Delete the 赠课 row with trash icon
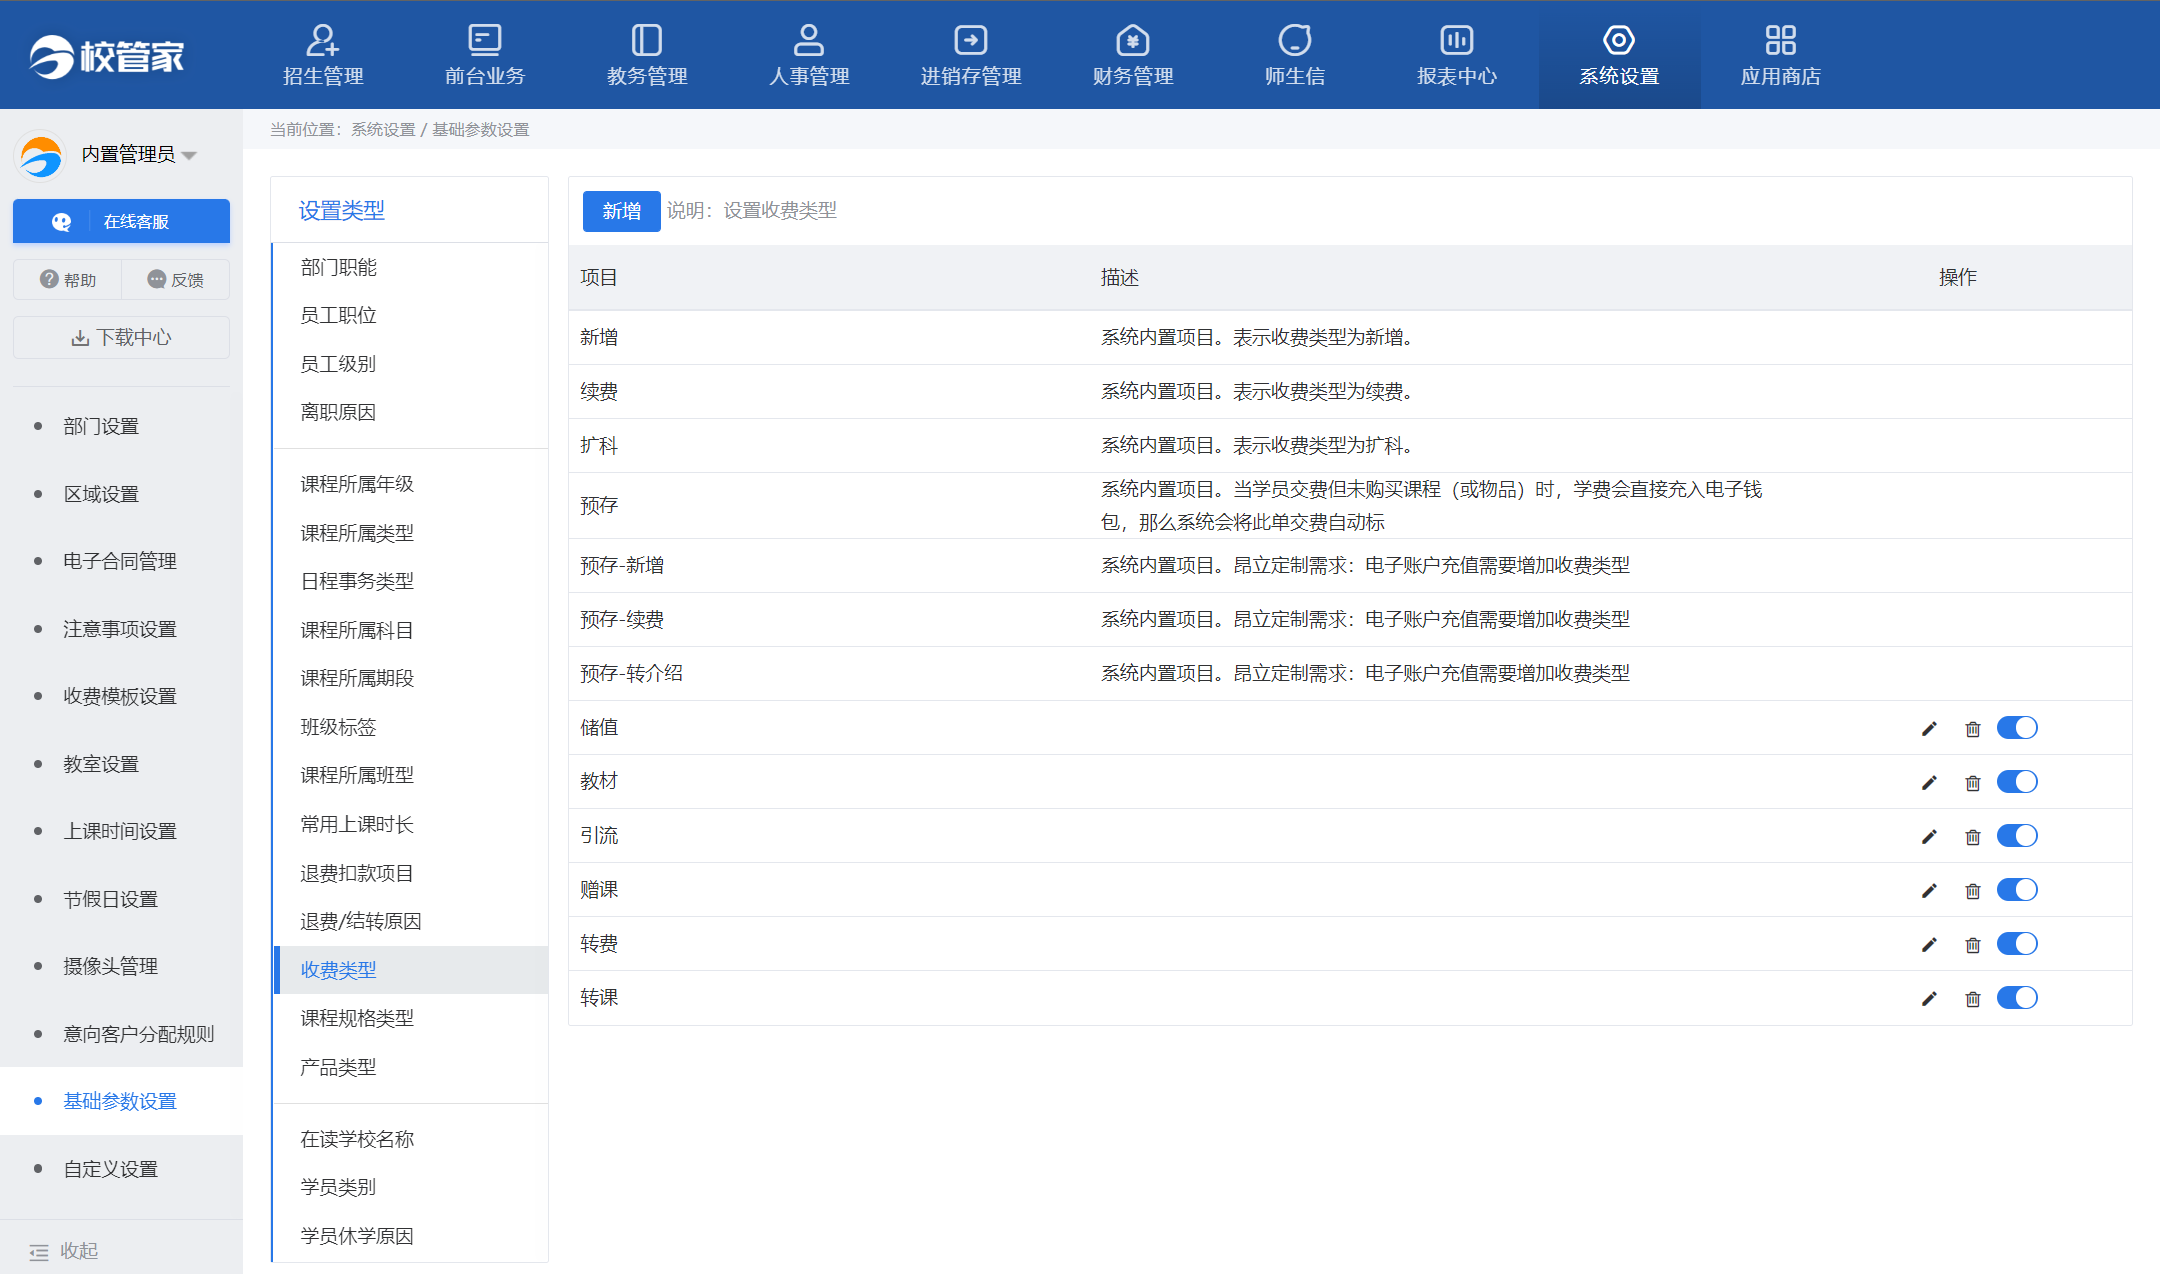2160x1274 pixels. (1972, 891)
